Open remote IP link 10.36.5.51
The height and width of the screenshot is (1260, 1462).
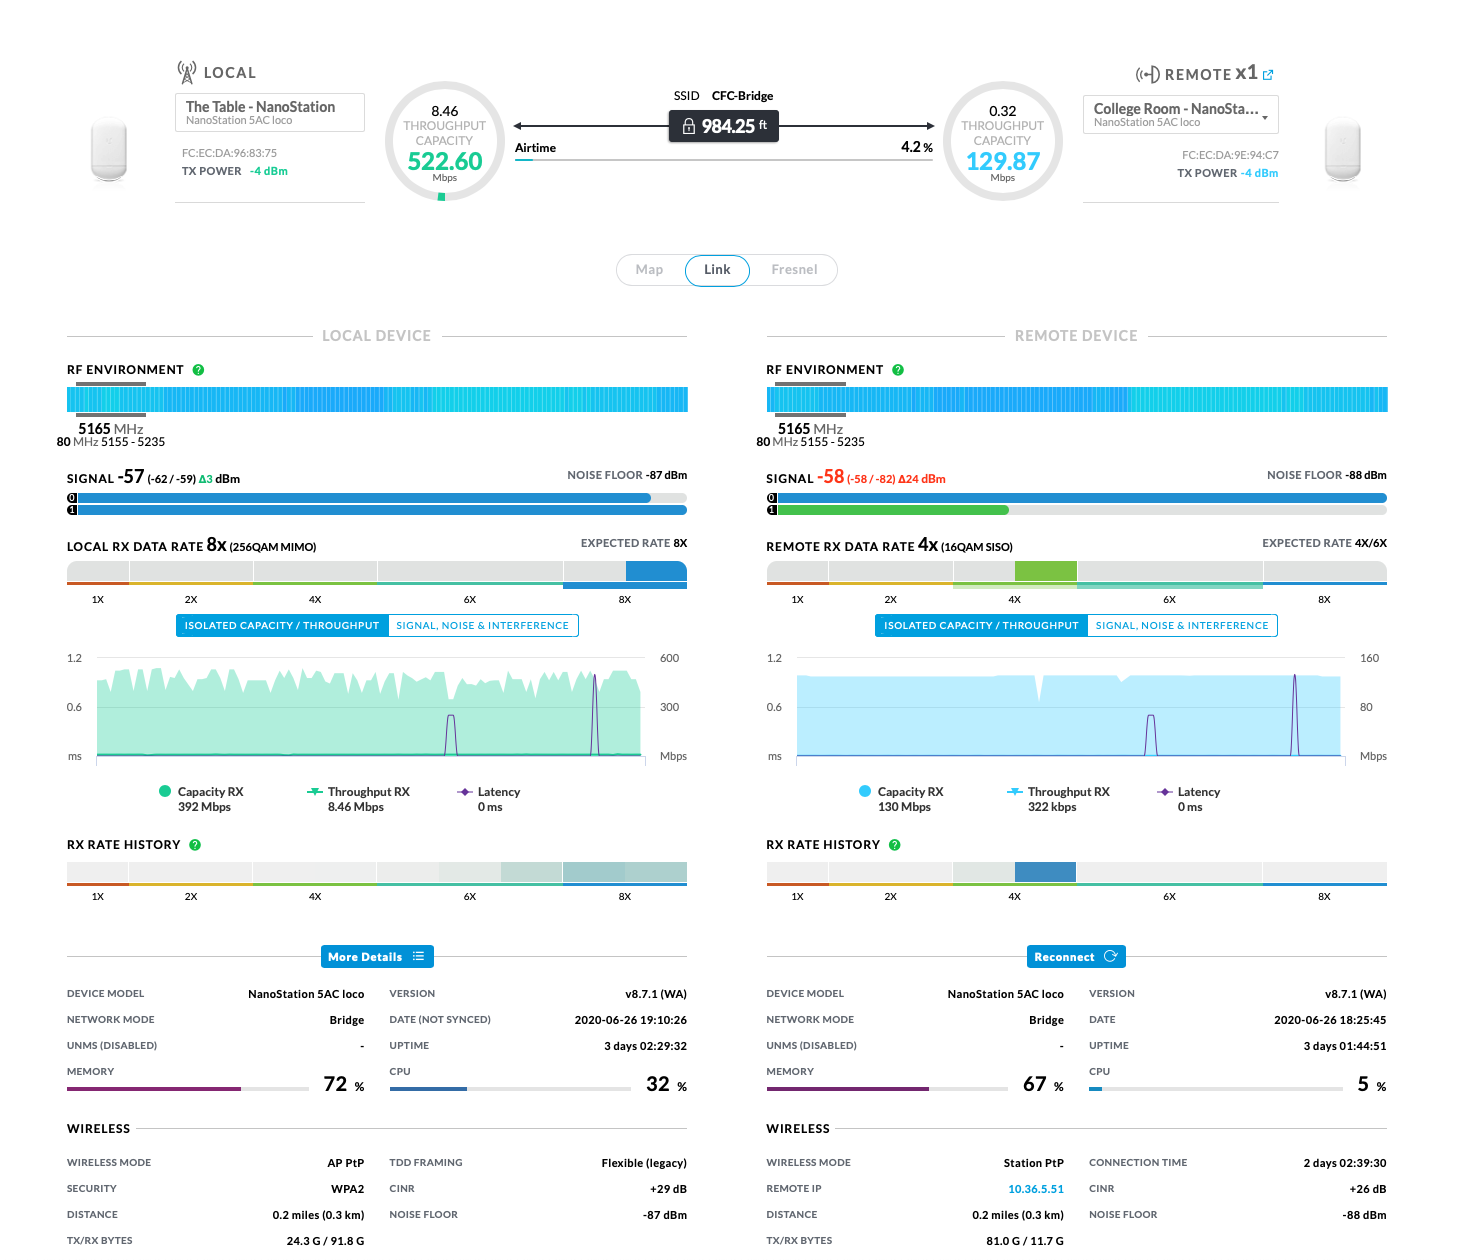(x=1035, y=1189)
